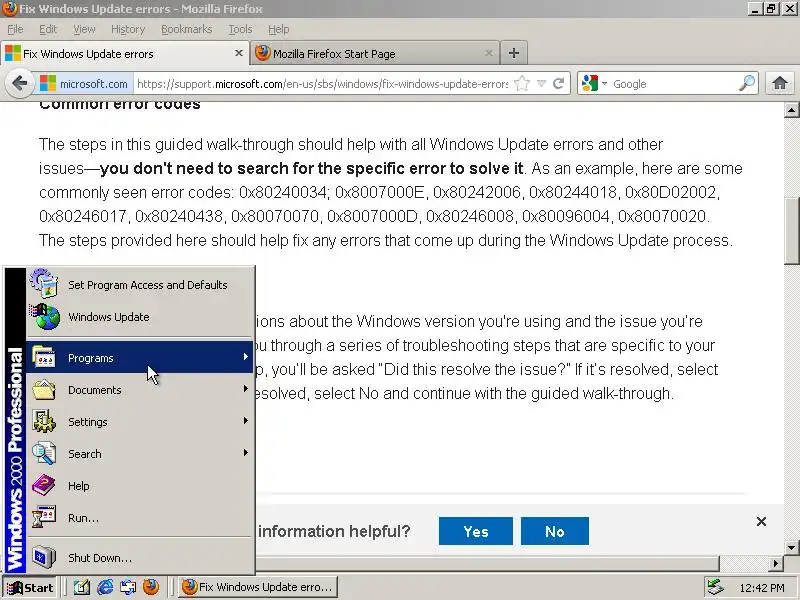This screenshot has height=600, width=800.
Task: Click the search magnifier in the Google box
Action: pos(746,83)
